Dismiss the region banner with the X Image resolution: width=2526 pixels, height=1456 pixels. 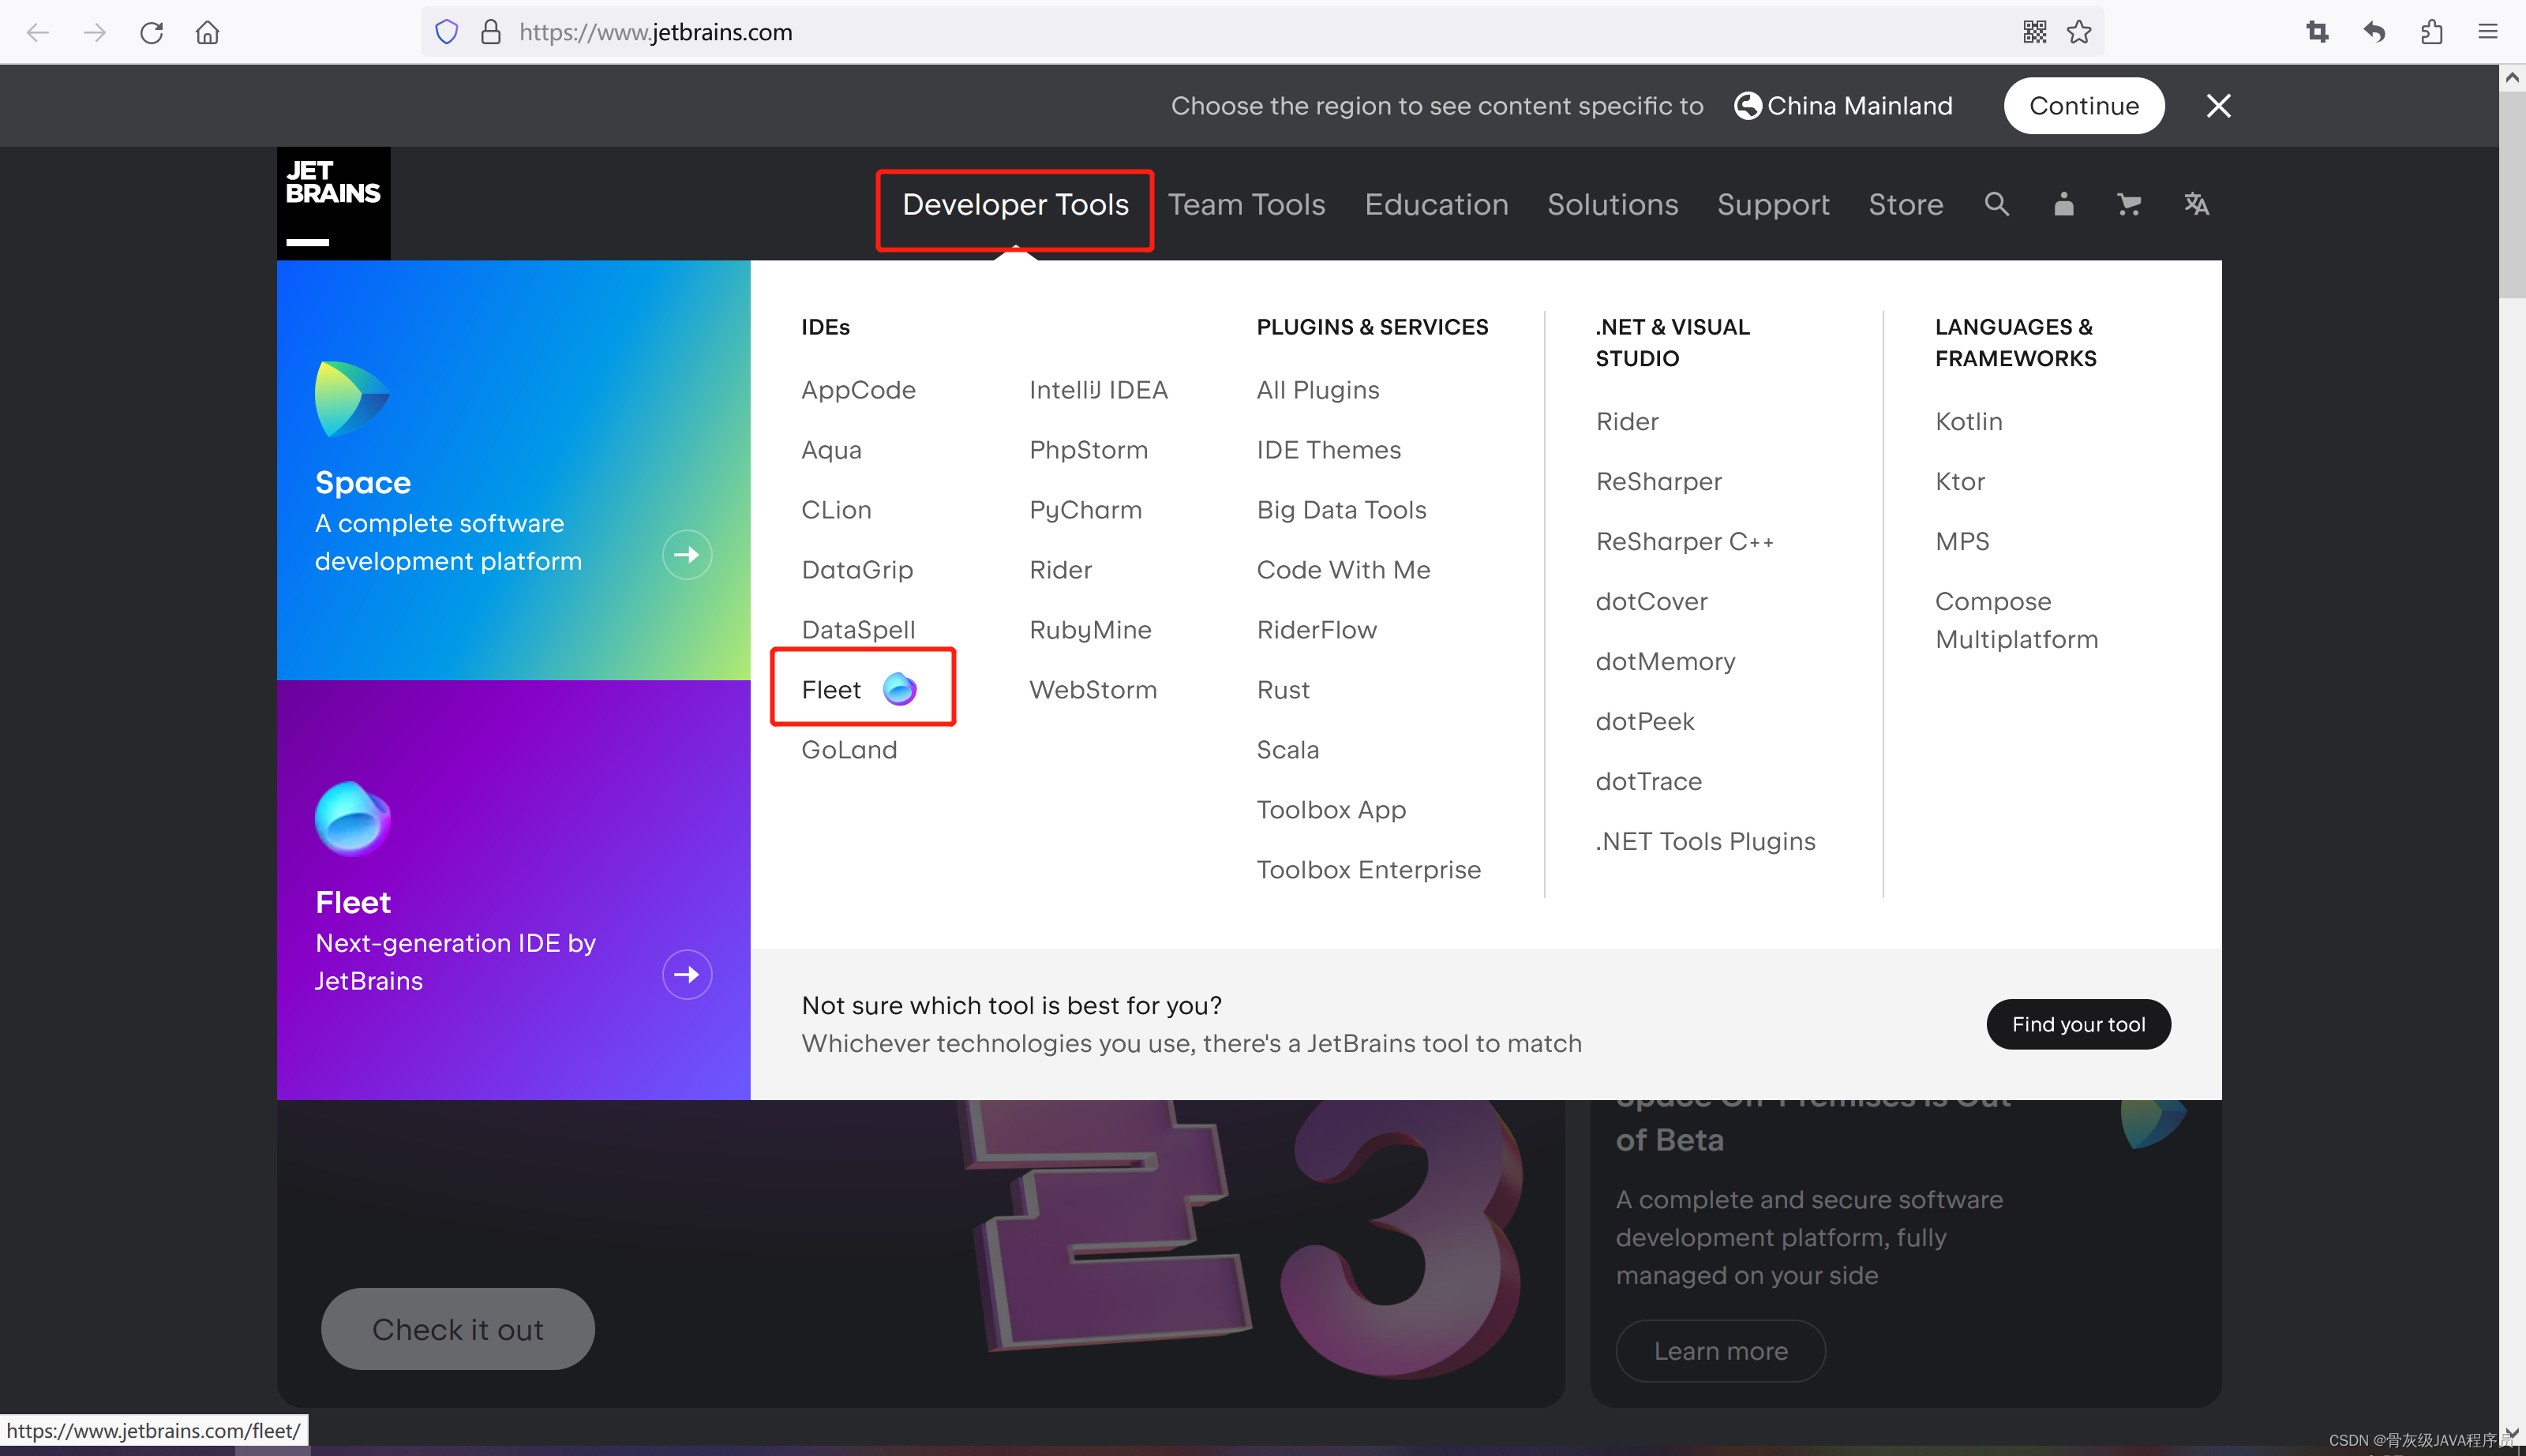[x=2218, y=105]
